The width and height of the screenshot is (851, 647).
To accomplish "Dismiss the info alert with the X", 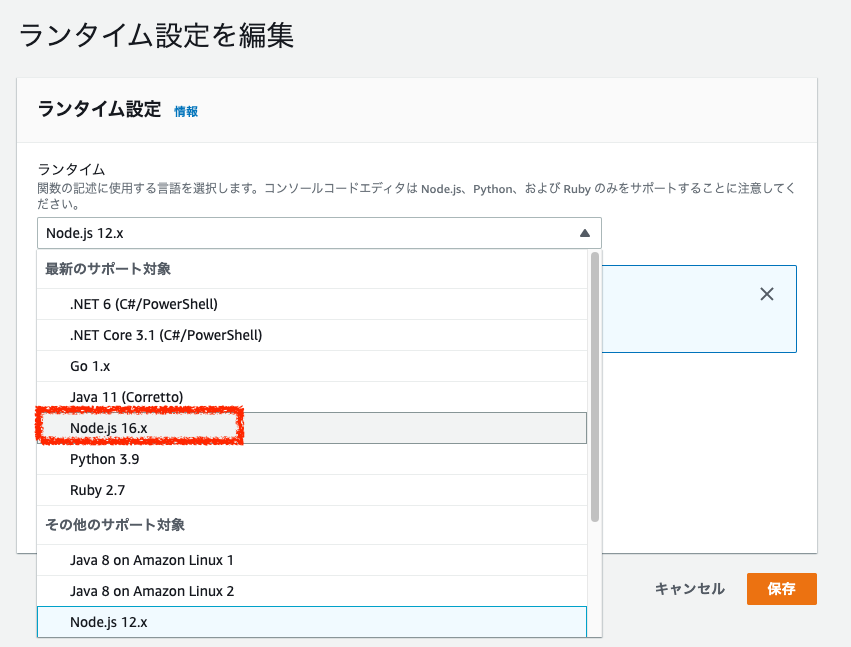I will point(767,293).
